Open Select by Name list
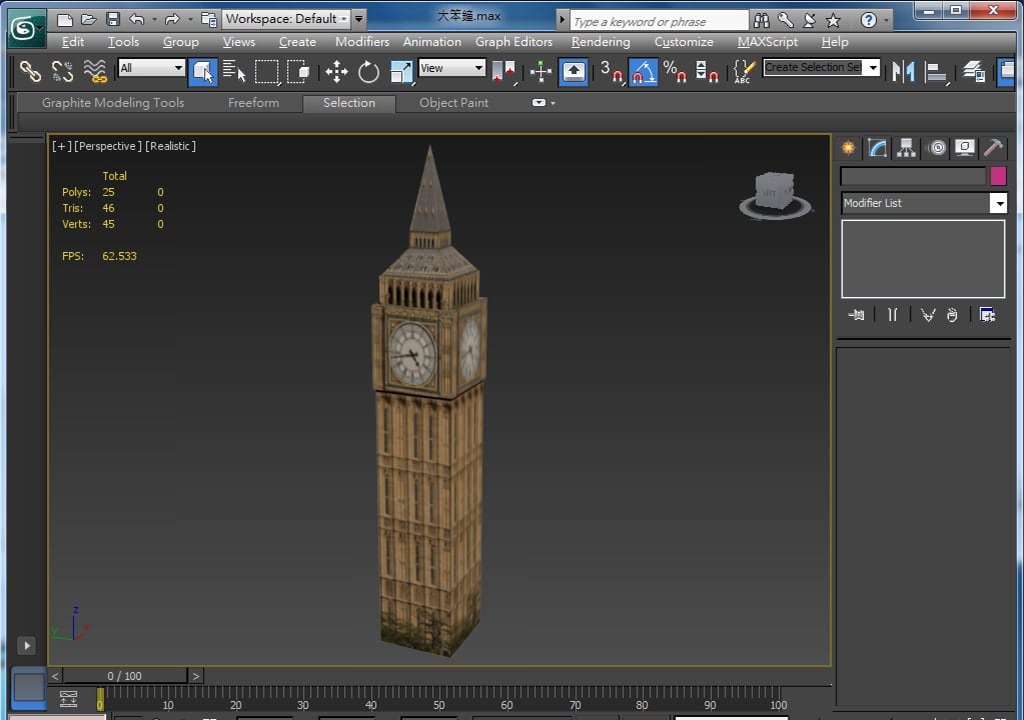Screen dimensions: 1024x720 tap(234, 71)
